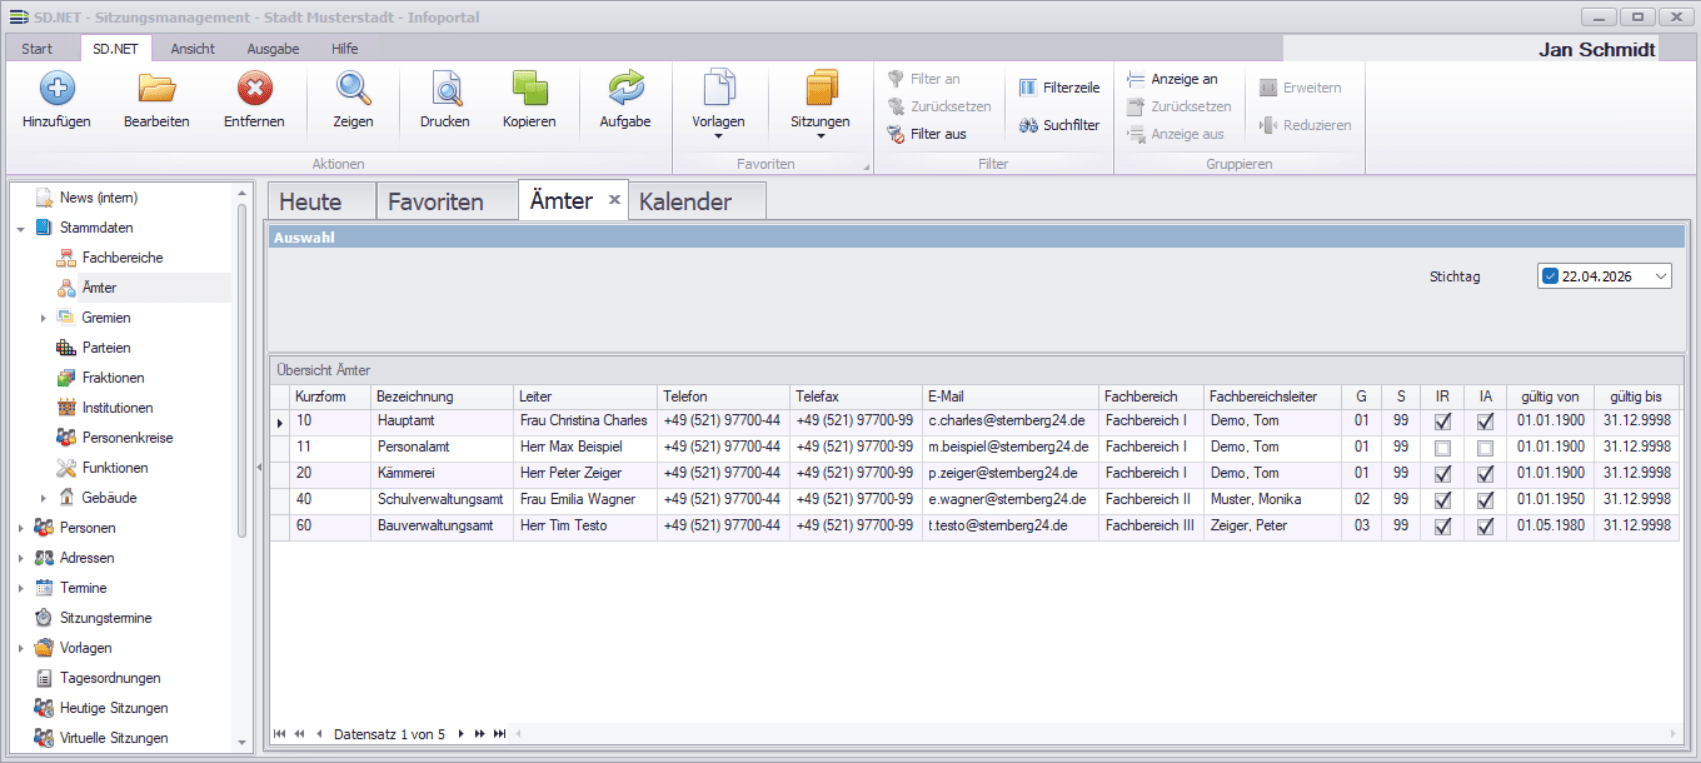Click the Filter aus button
The width and height of the screenshot is (1701, 763).
(x=927, y=134)
